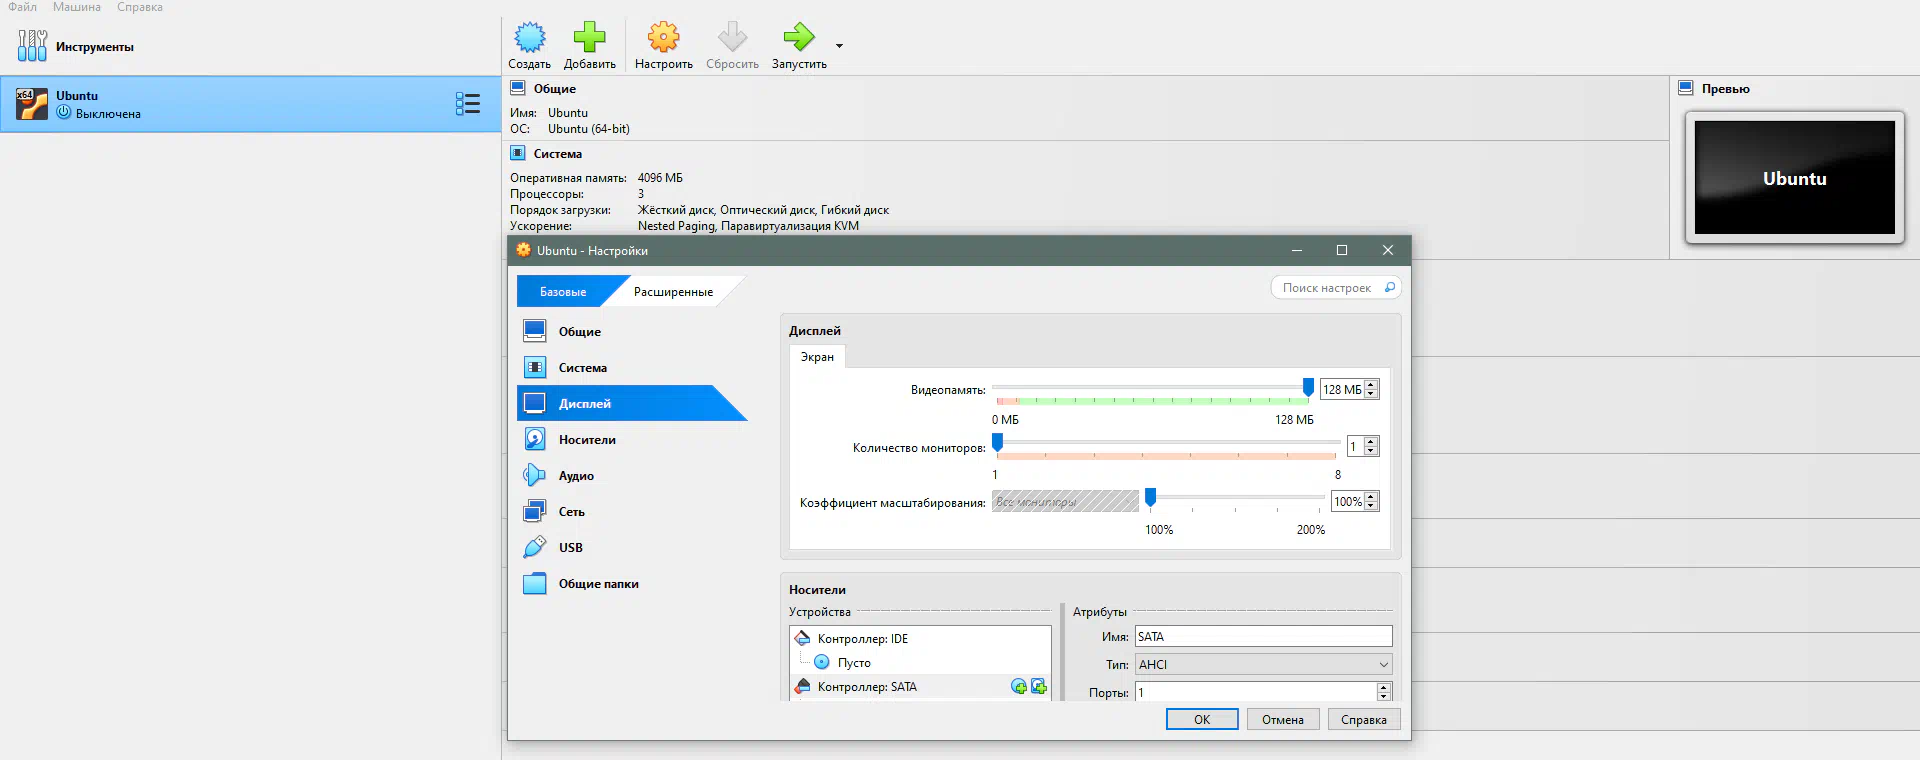The image size is (1920, 760).
Task: Click search magnifier icon in settings search
Action: tap(1389, 288)
